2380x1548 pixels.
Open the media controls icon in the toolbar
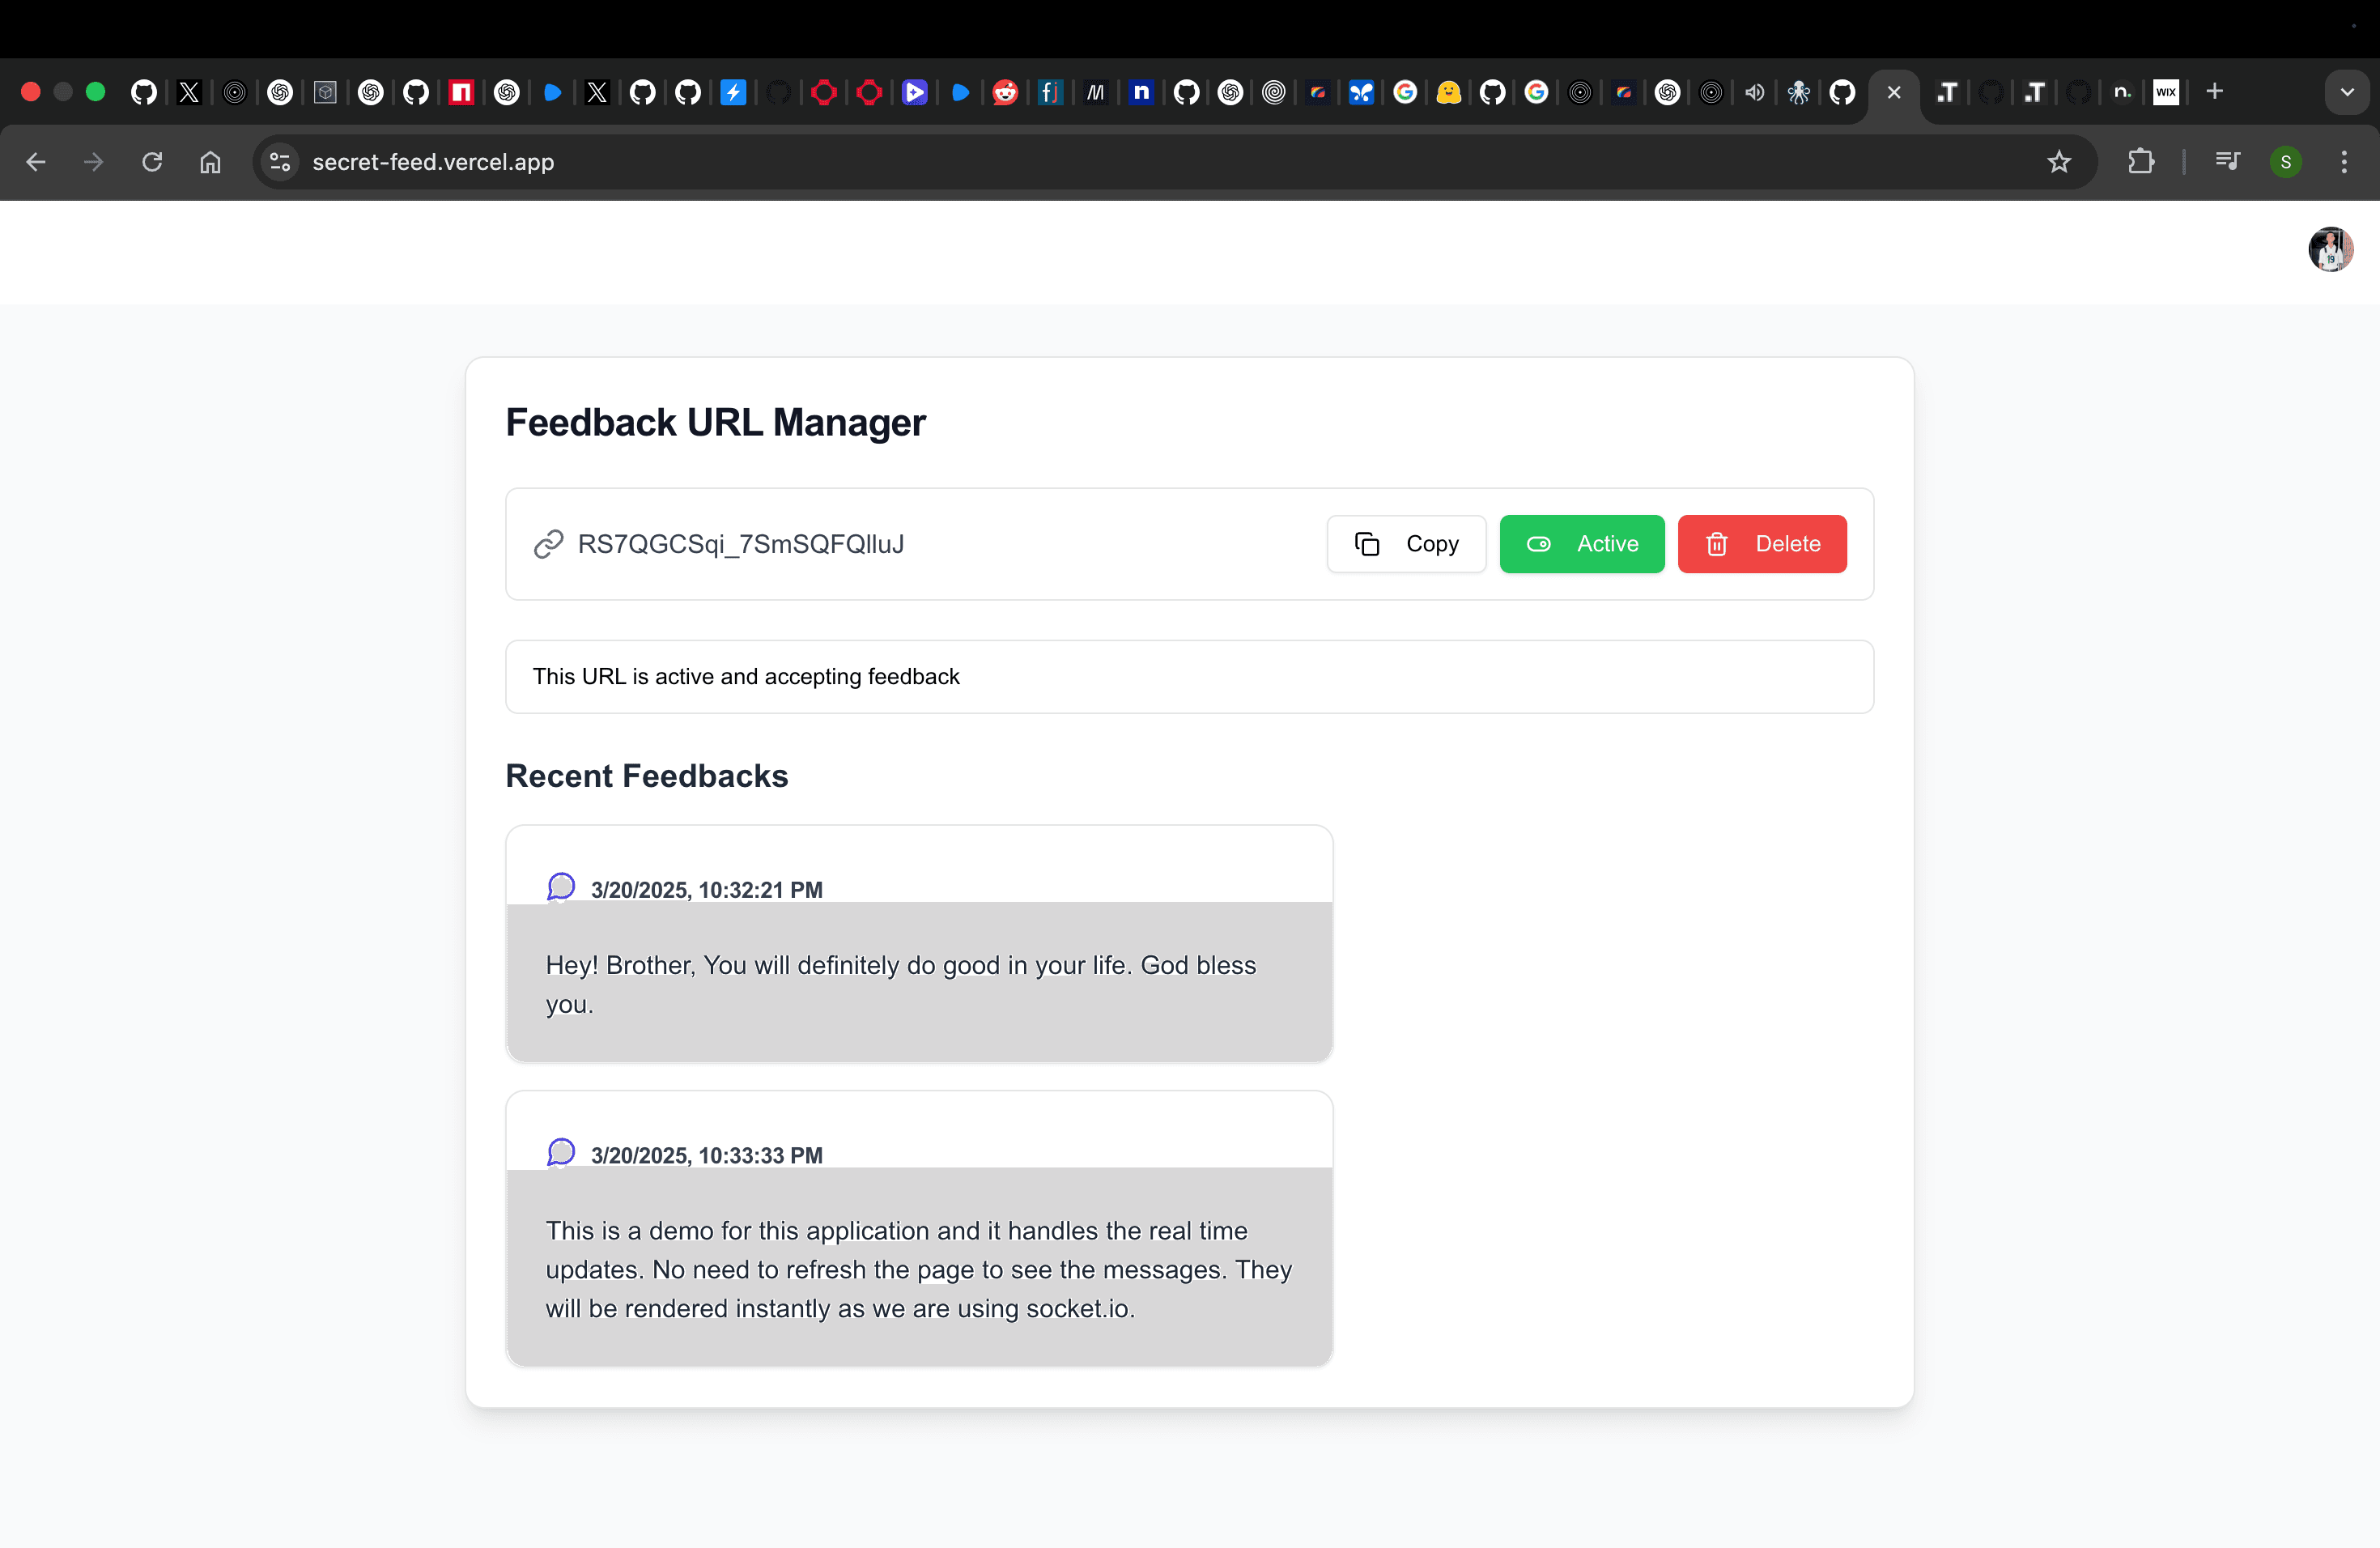pos(2227,162)
